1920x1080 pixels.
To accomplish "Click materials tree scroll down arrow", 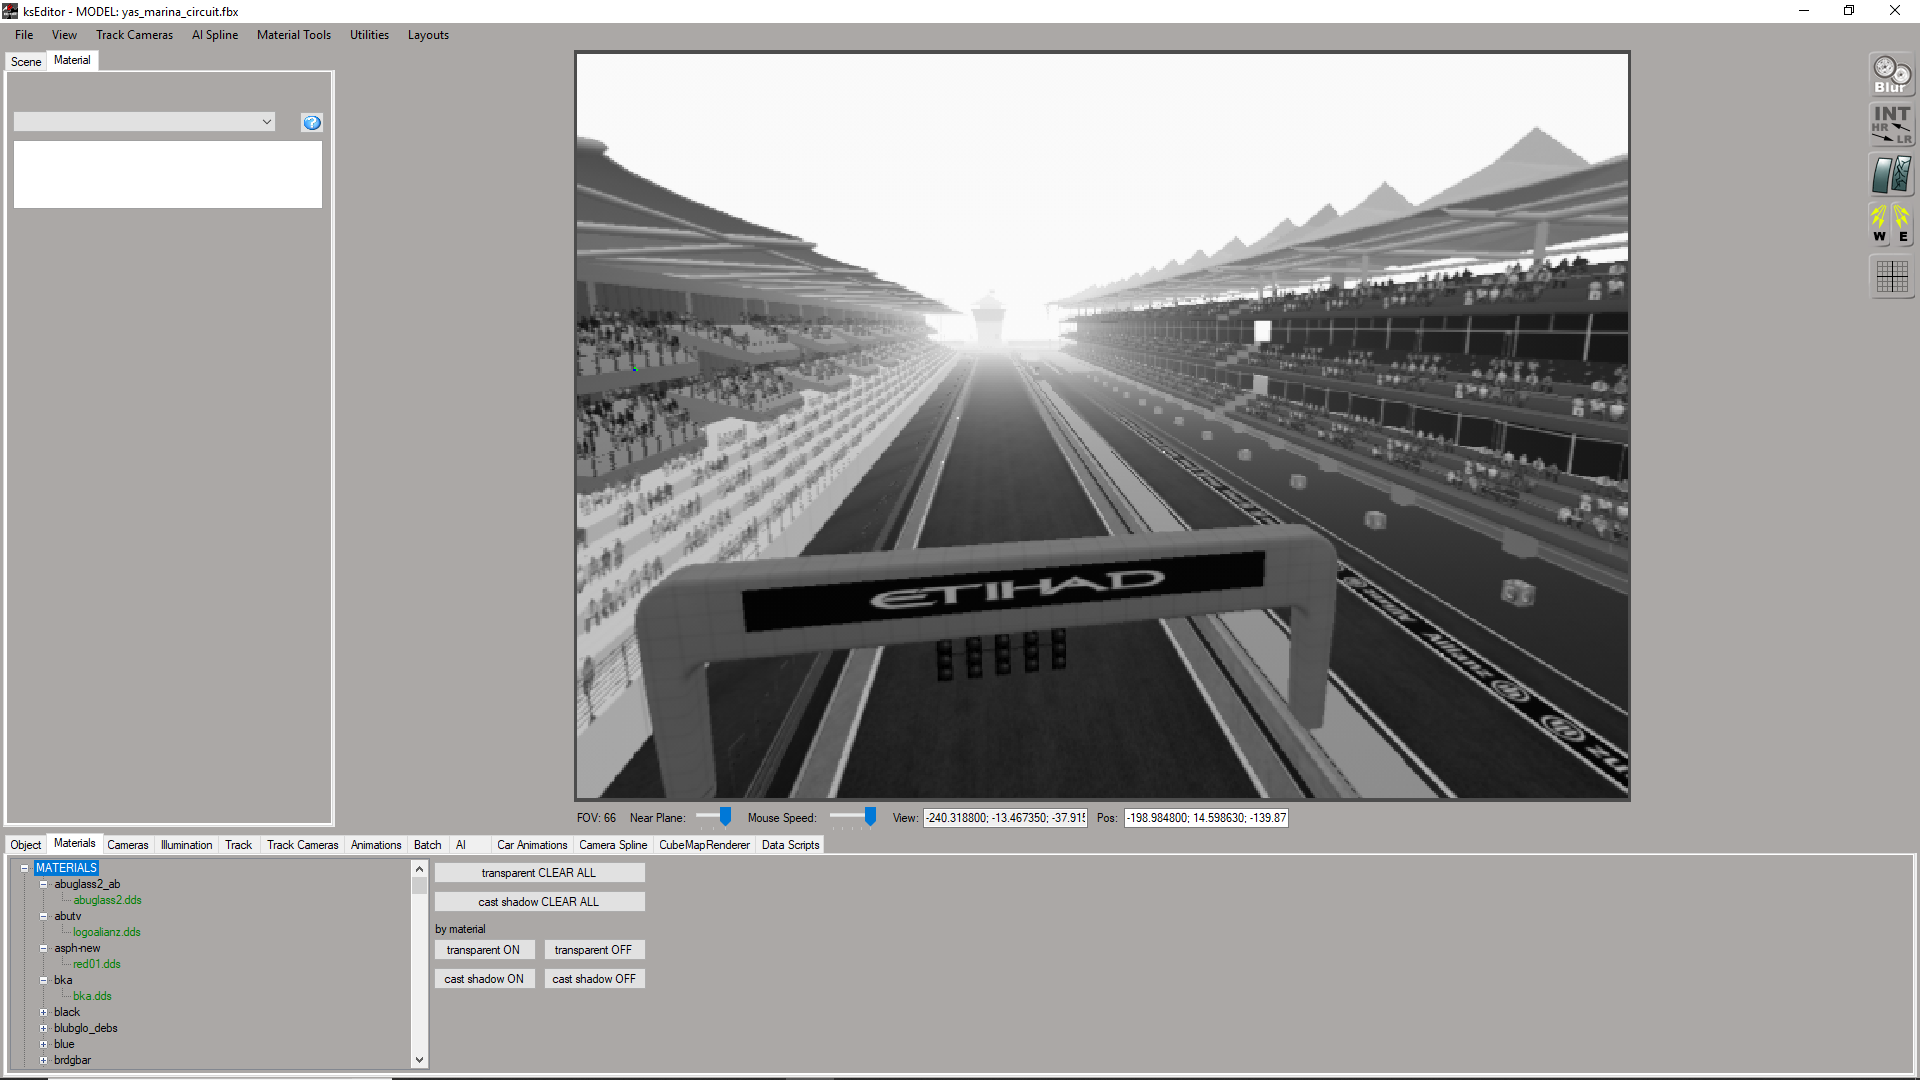I will pos(420,1060).
